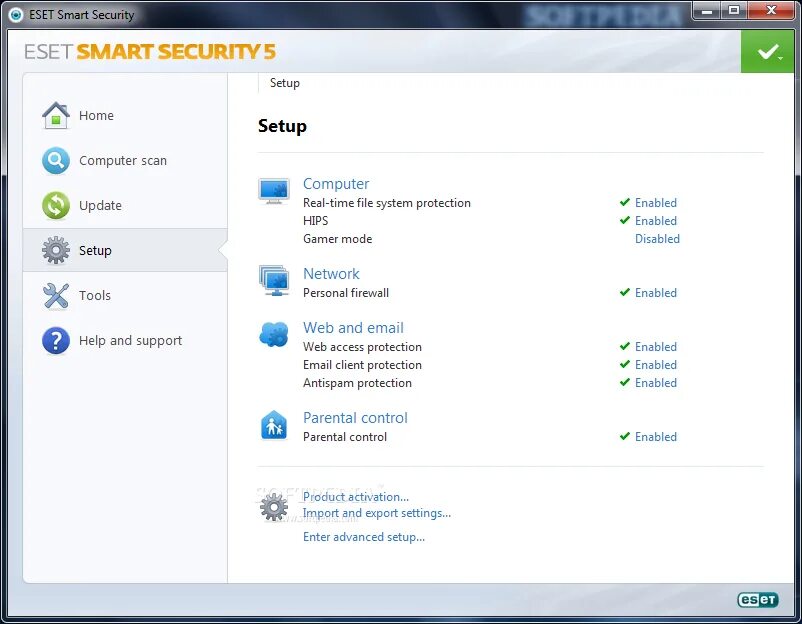Screen dimensions: 802x624
Task: Click the Computer monitor protection icon
Action: 273,190
